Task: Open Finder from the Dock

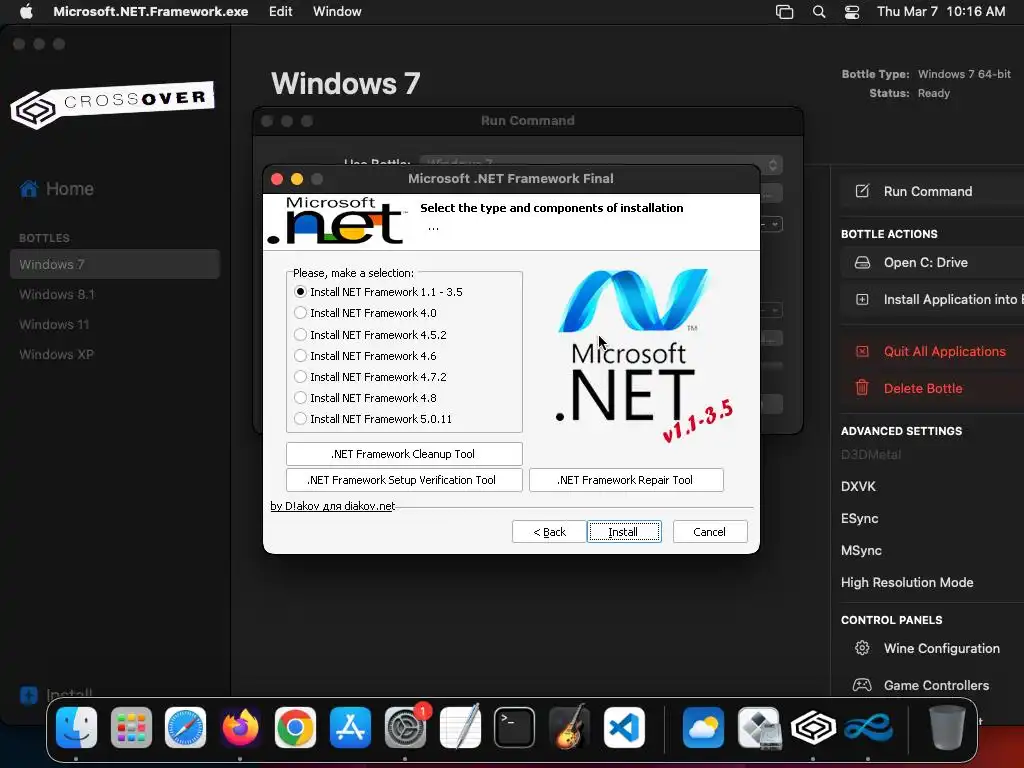Action: 76,728
